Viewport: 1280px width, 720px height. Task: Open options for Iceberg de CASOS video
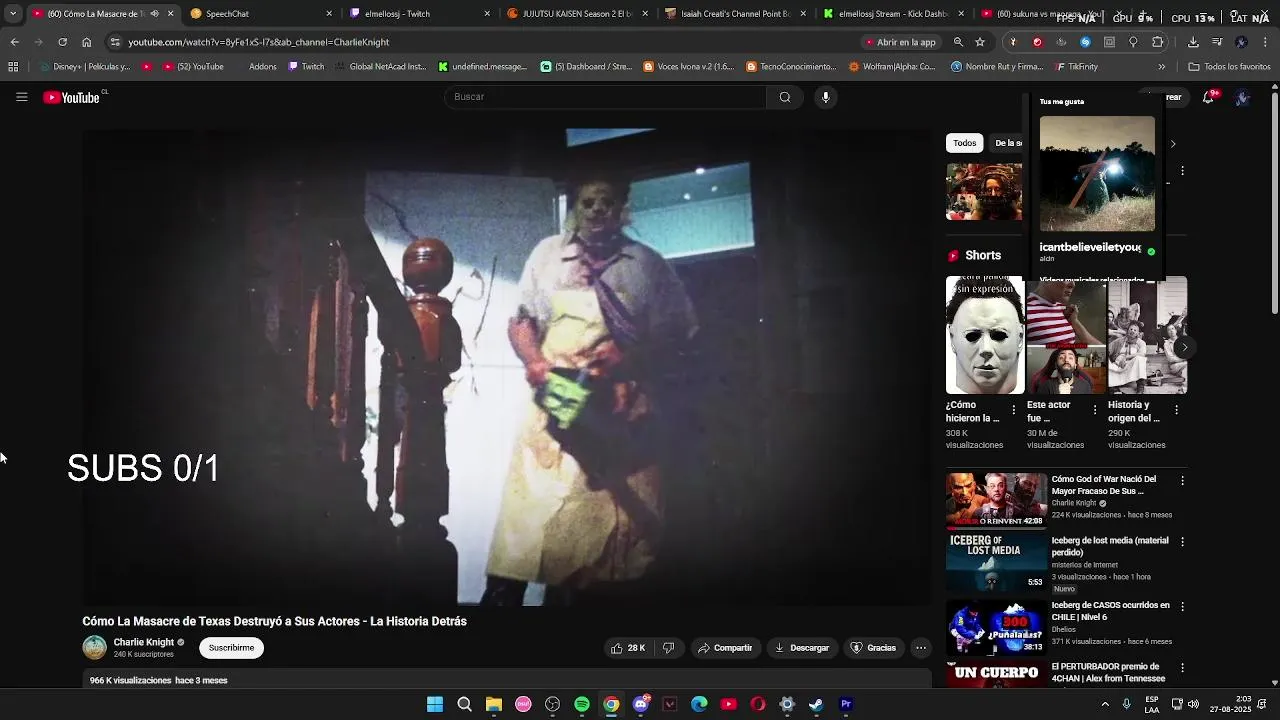click(1182, 607)
